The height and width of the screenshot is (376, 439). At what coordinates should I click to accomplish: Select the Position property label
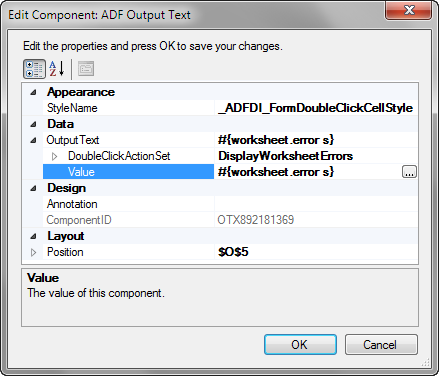[x=65, y=252]
